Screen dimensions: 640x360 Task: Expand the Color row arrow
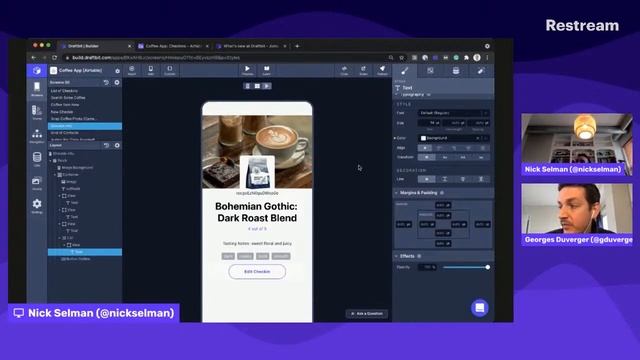[395, 138]
